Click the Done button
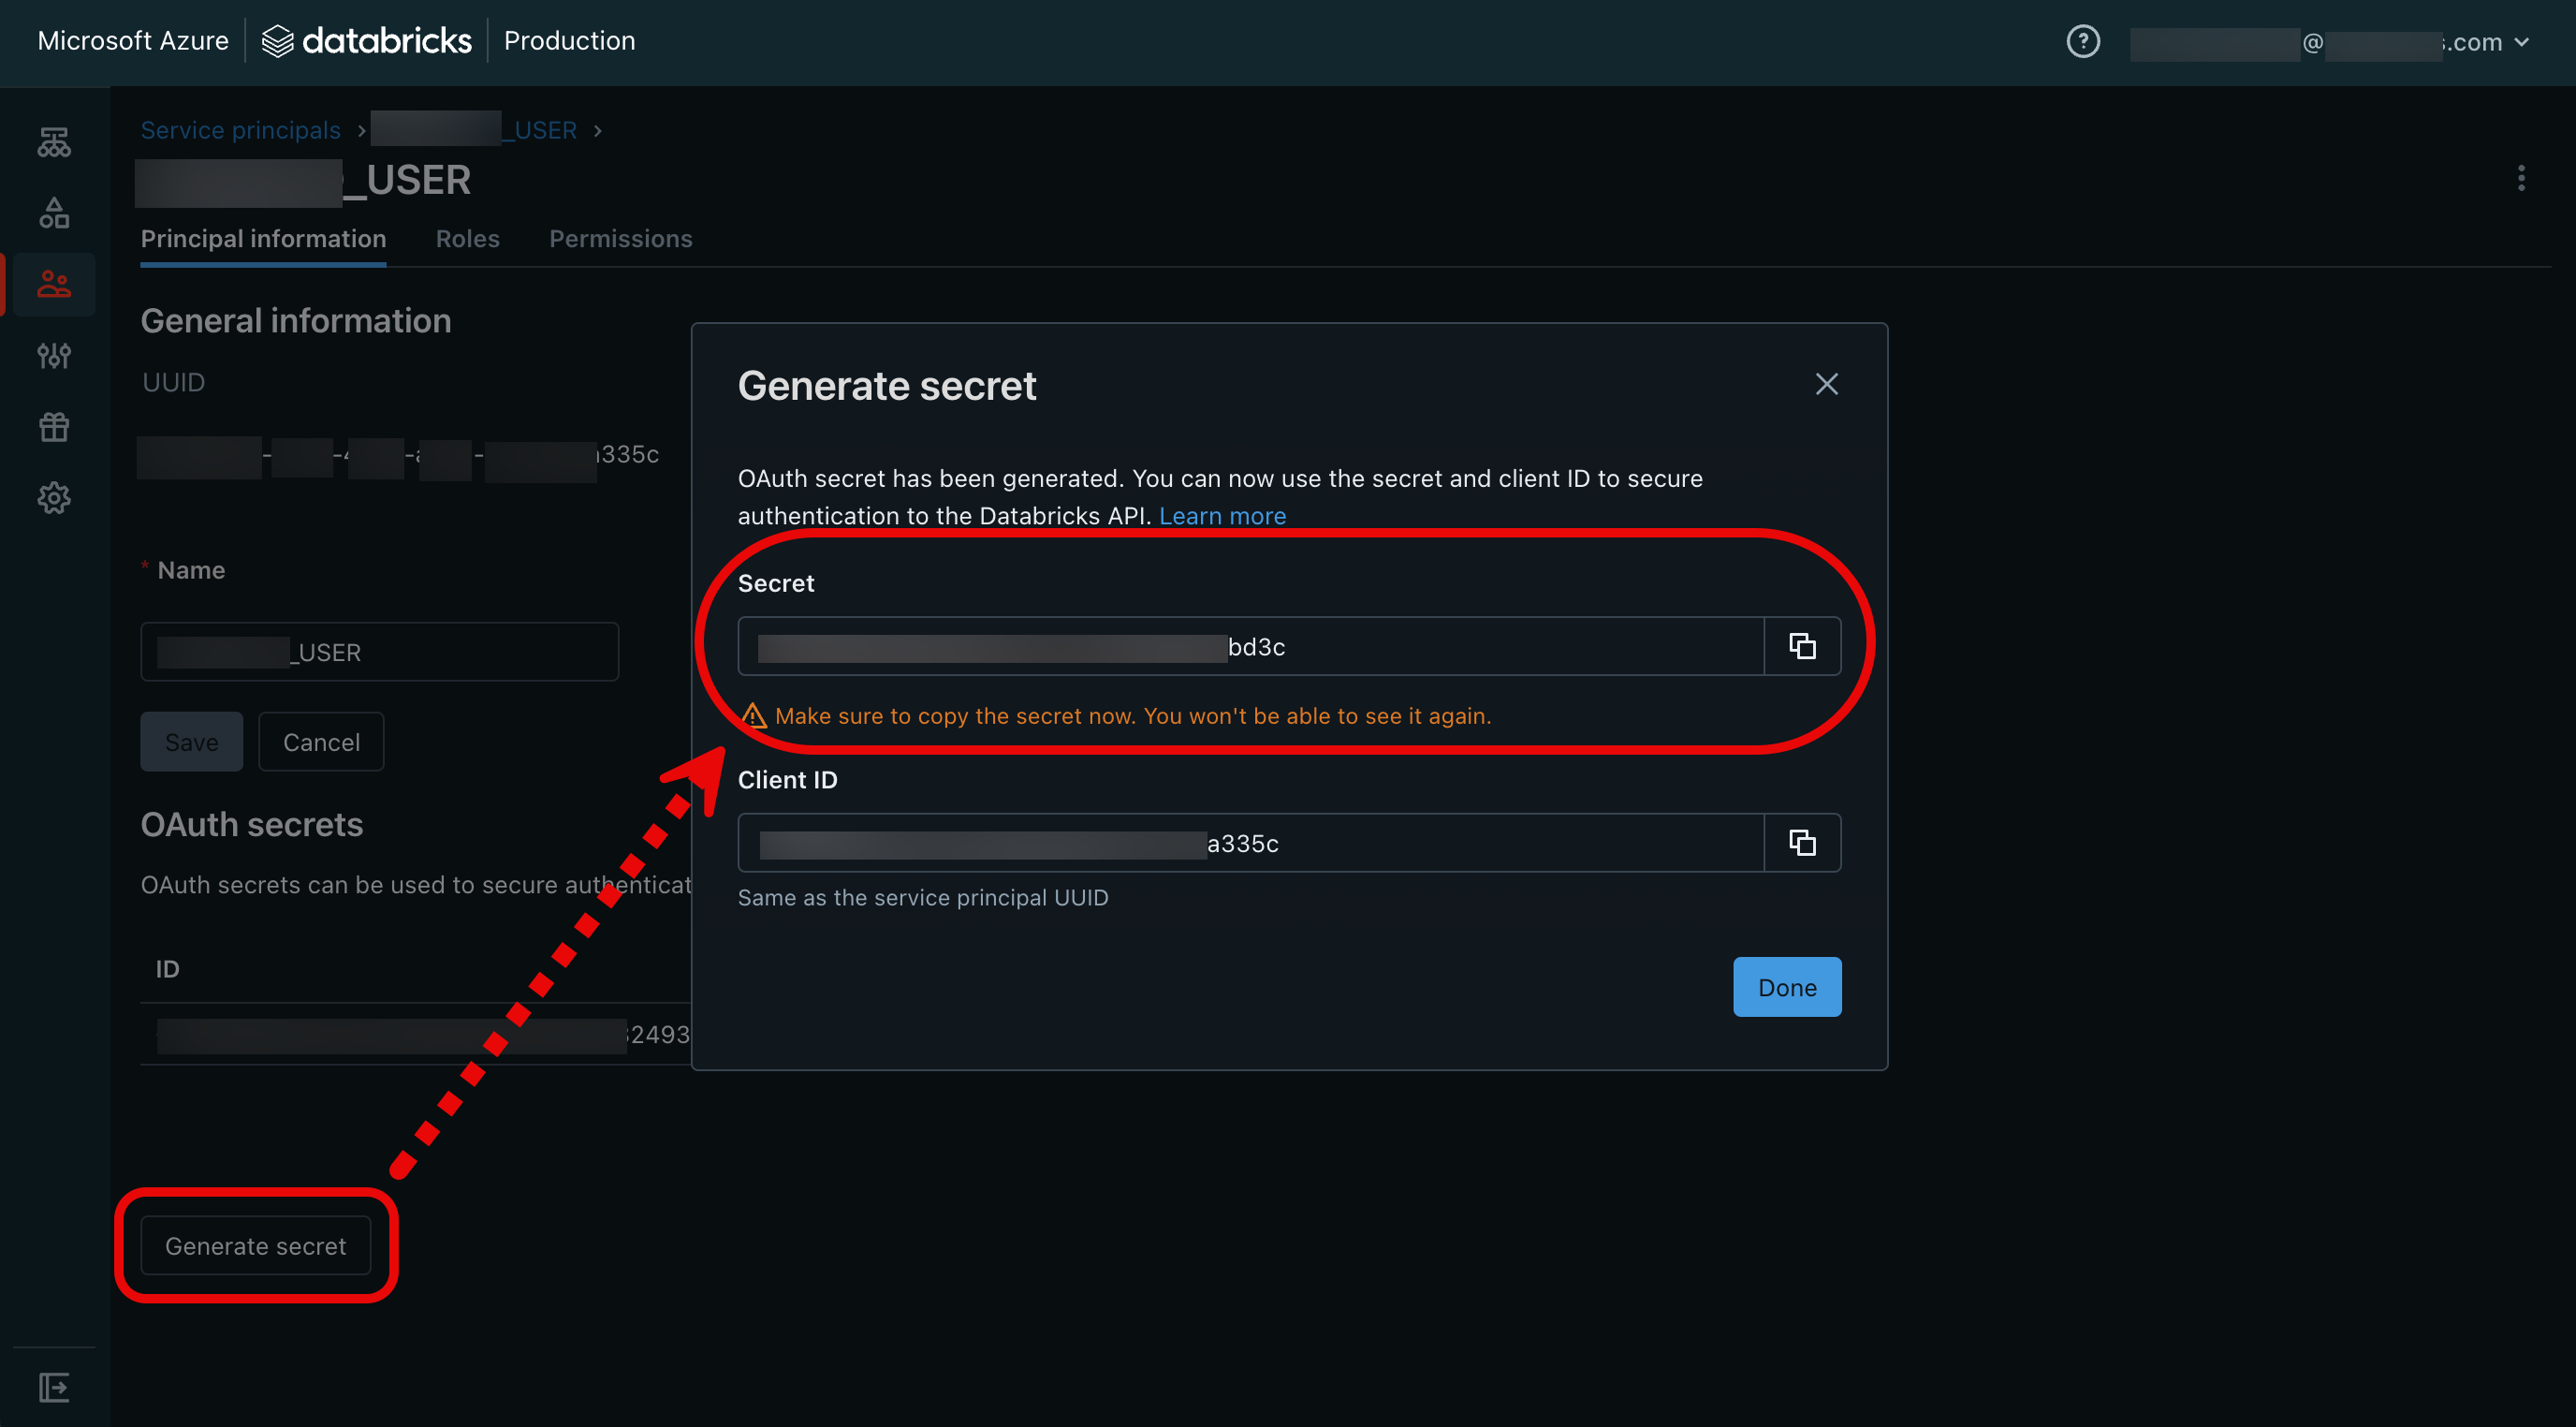Viewport: 2576px width, 1427px height. coord(1786,984)
